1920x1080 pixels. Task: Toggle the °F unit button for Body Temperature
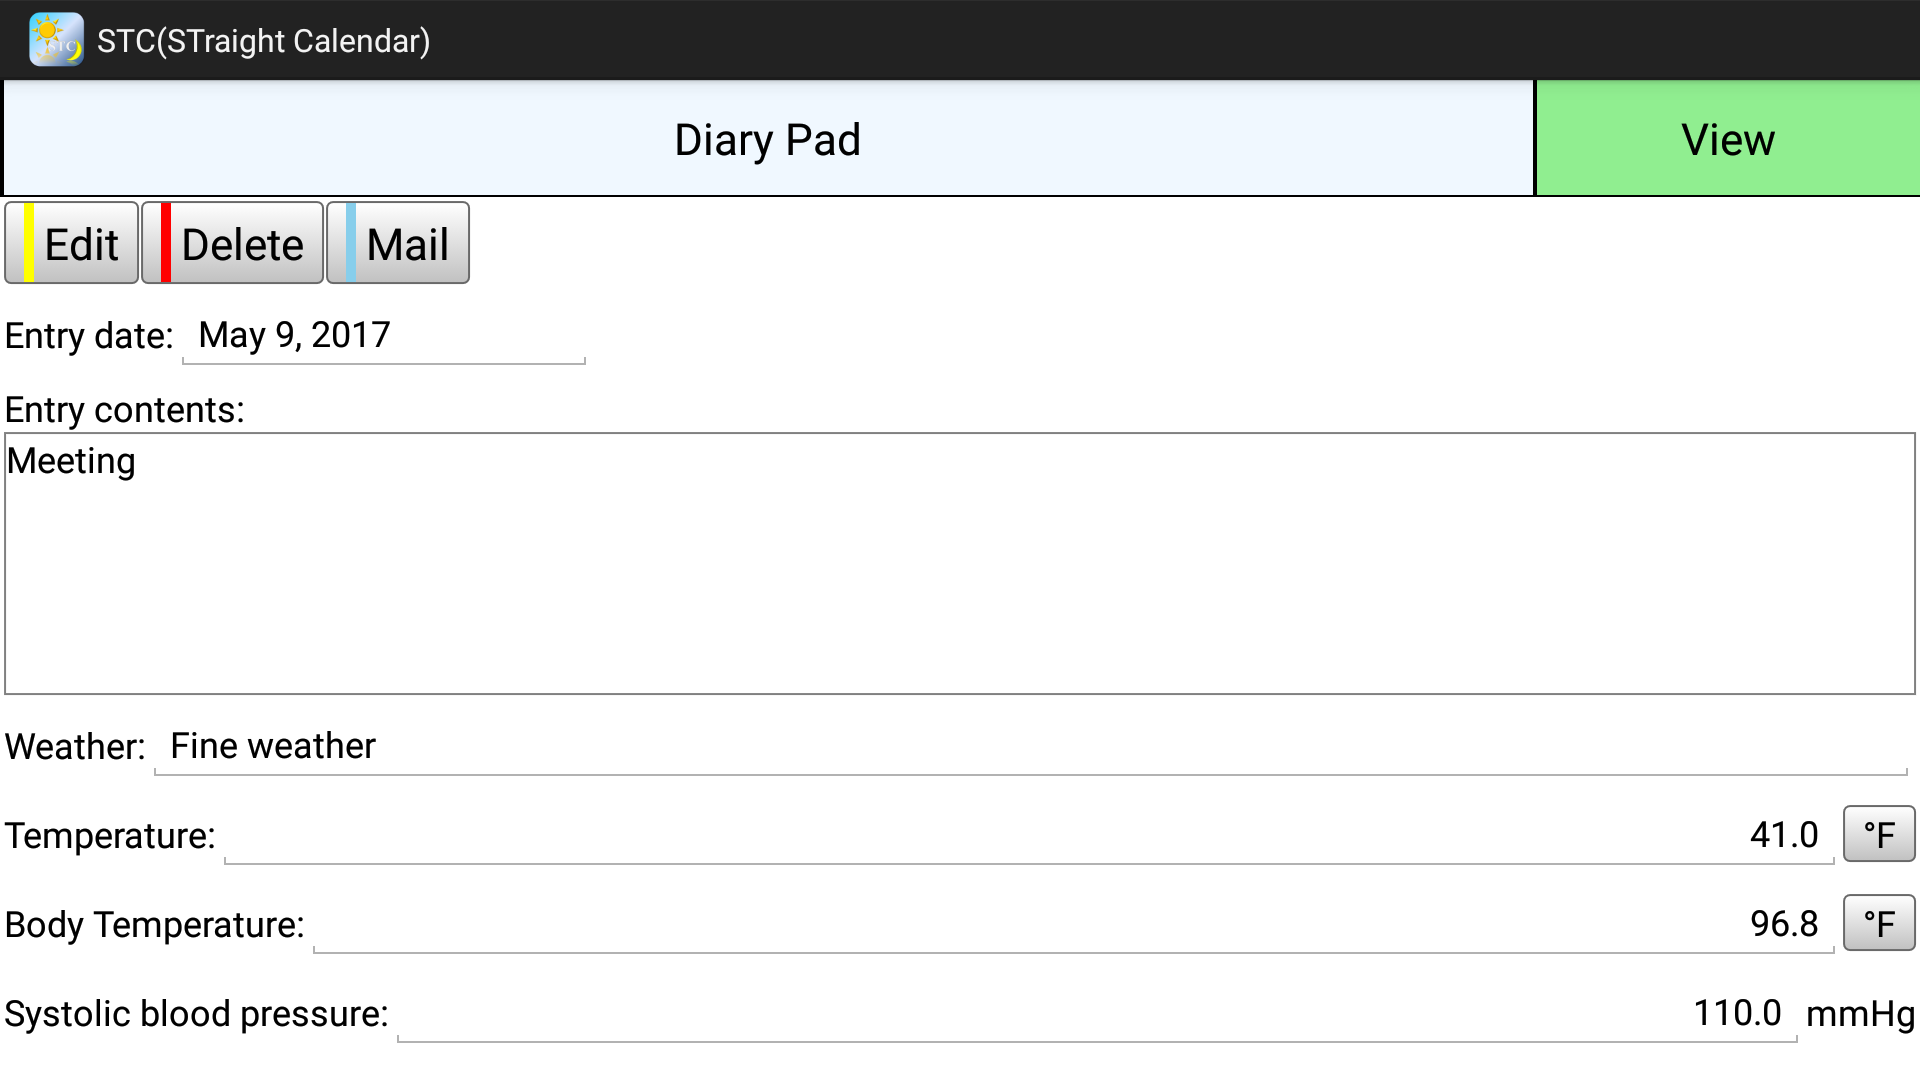[1878, 923]
